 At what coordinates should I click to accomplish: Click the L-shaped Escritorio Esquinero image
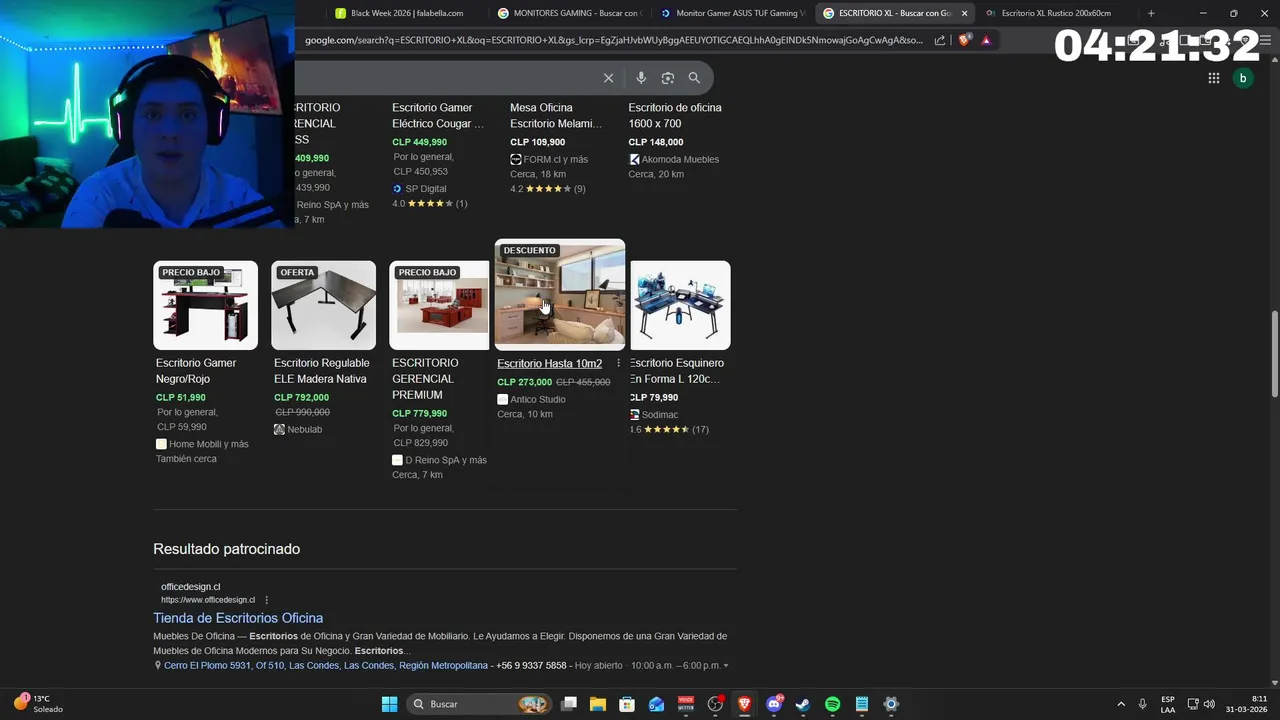[x=680, y=305]
